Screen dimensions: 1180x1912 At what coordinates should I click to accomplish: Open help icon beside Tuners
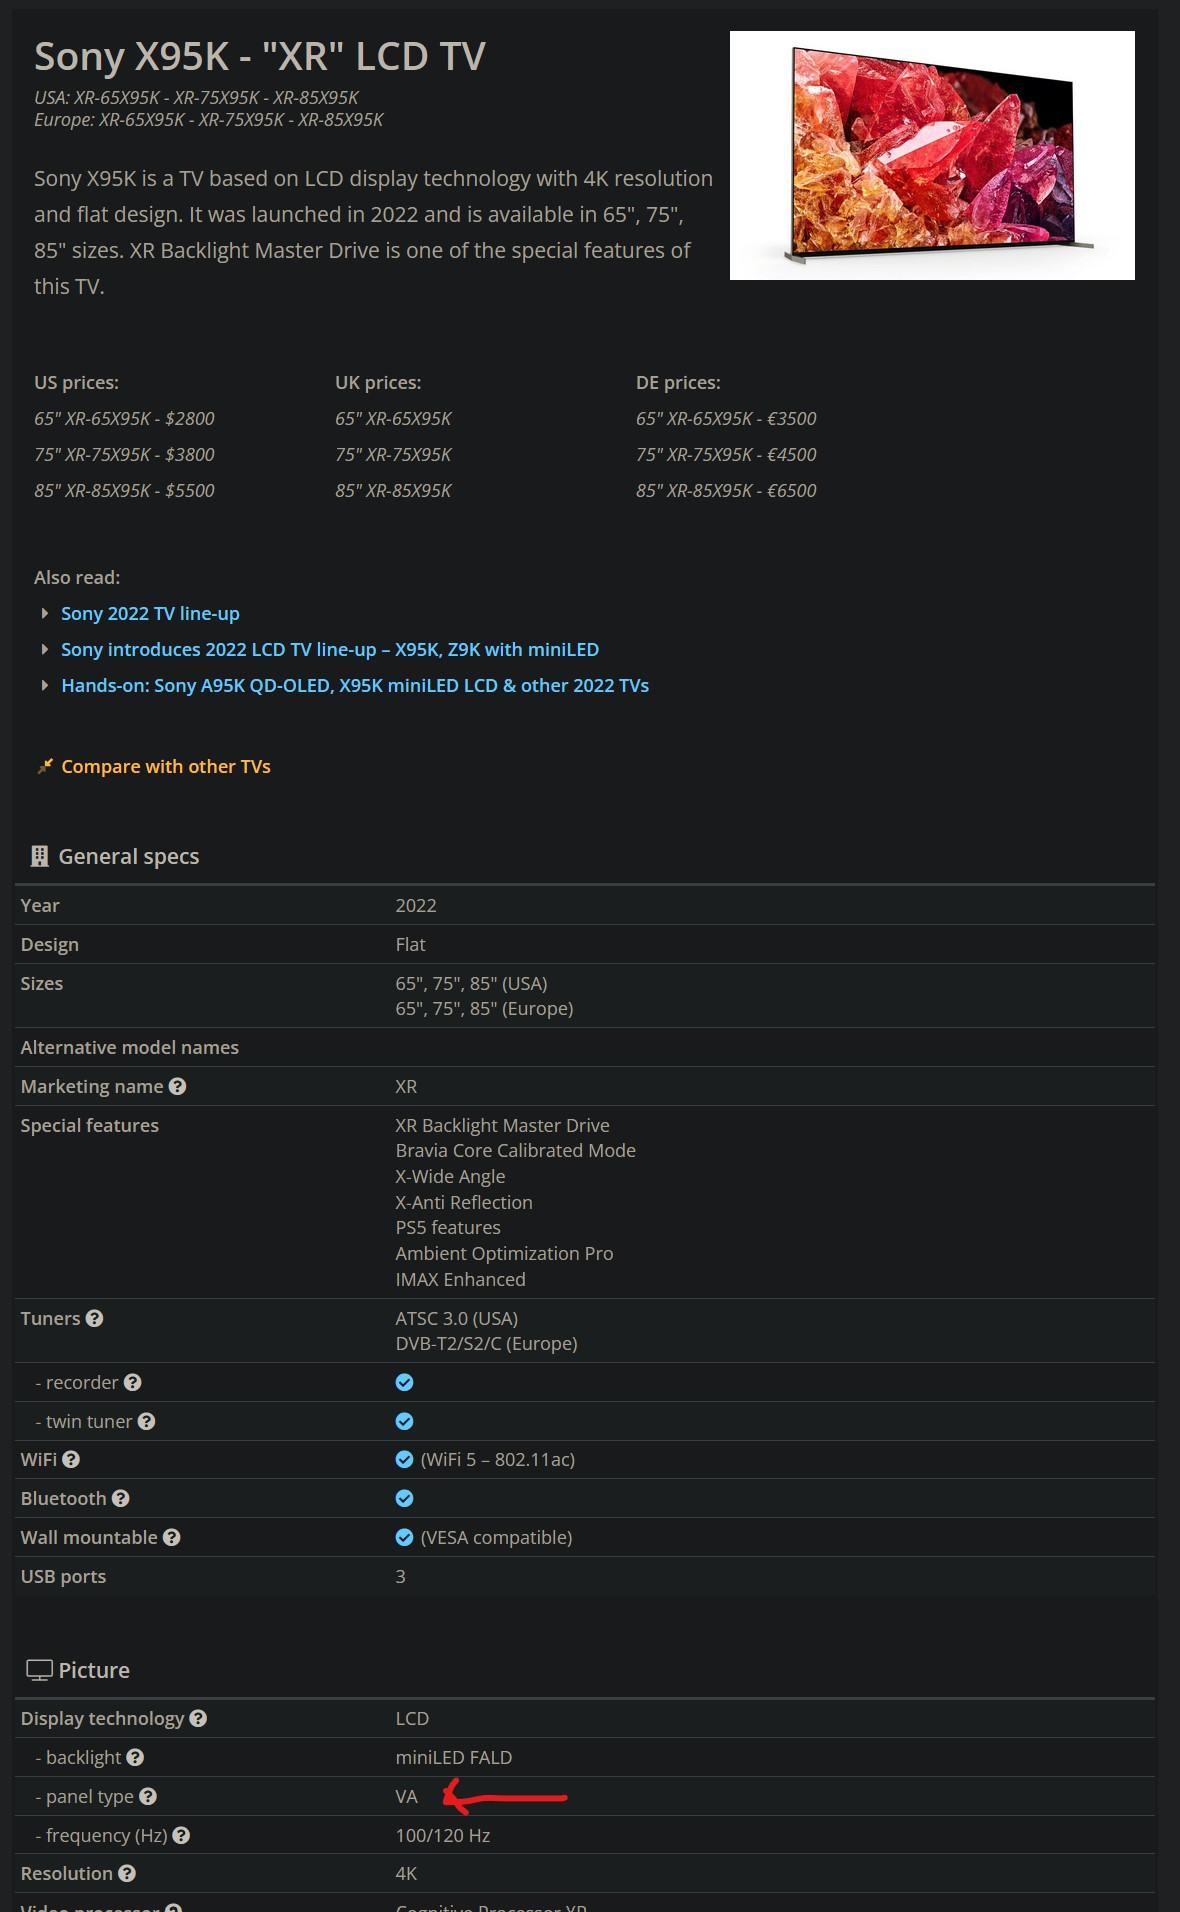pos(94,1318)
